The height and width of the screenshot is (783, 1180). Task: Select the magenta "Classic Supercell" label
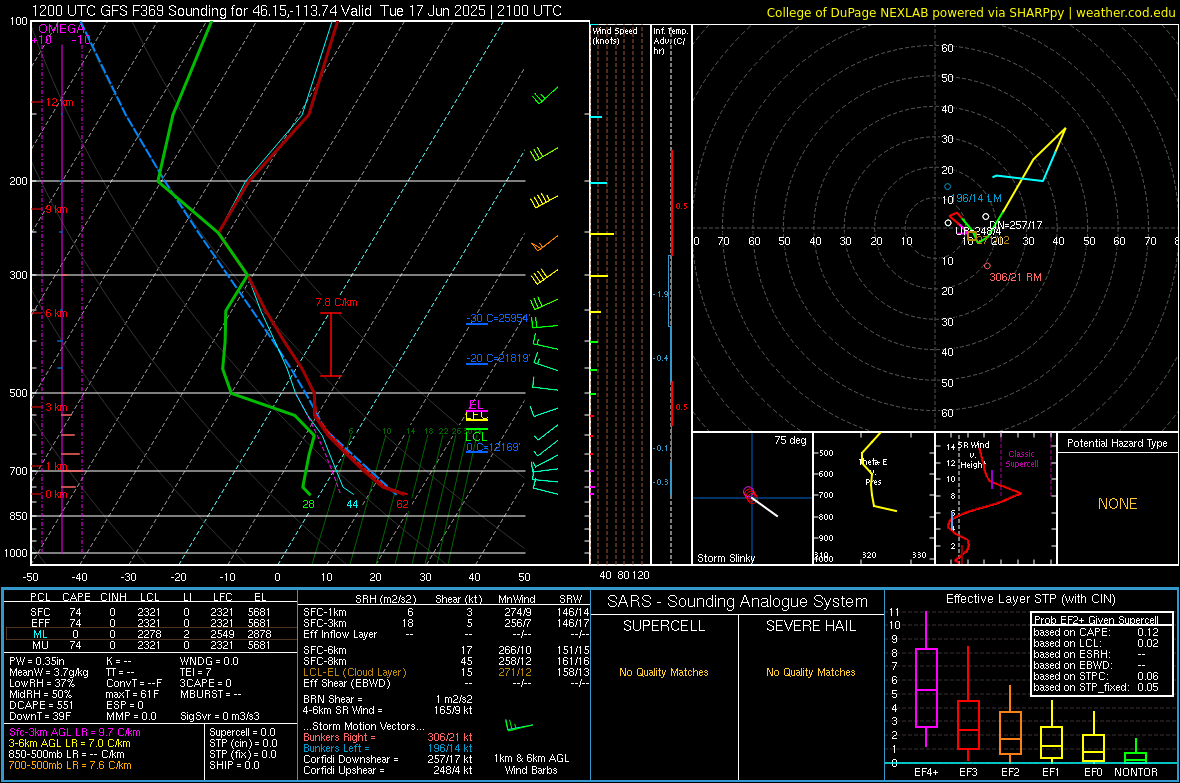[1022, 459]
